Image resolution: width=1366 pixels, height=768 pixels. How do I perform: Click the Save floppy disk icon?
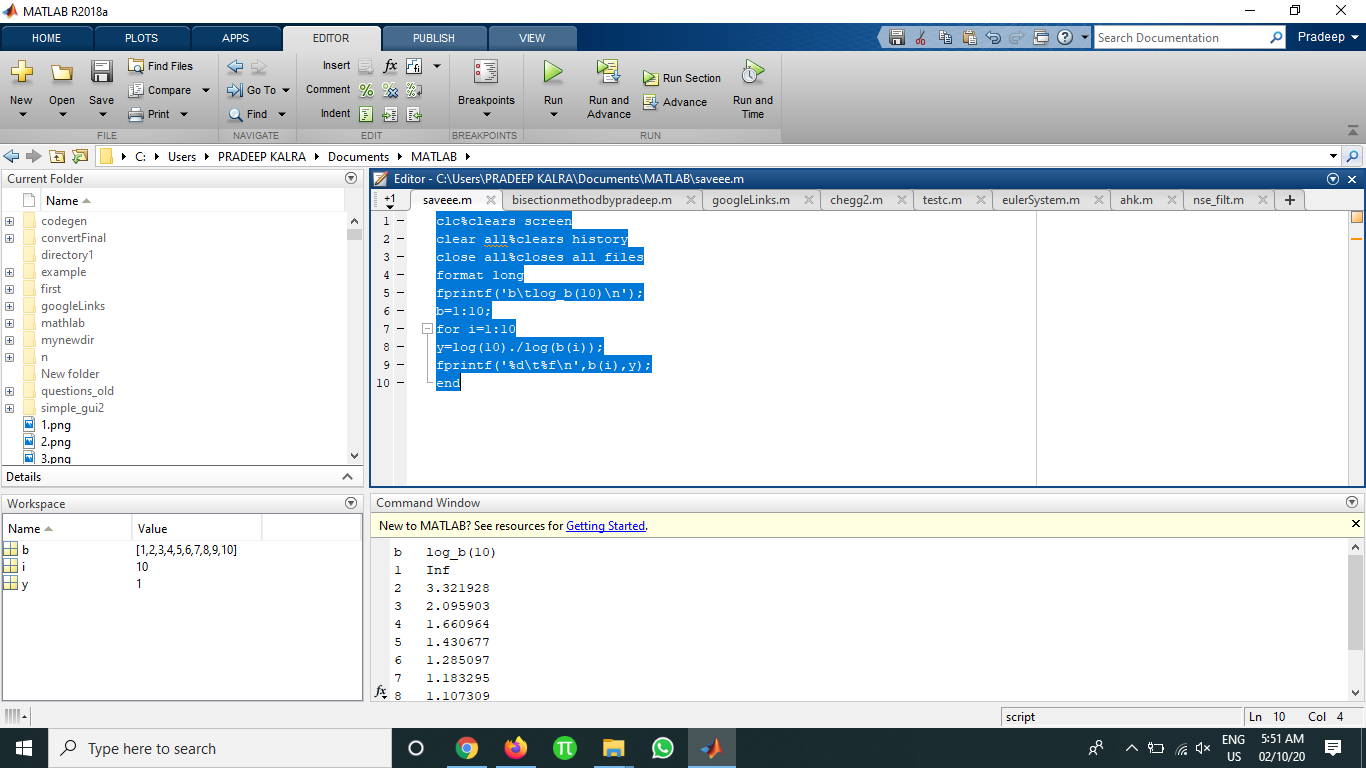[101, 72]
